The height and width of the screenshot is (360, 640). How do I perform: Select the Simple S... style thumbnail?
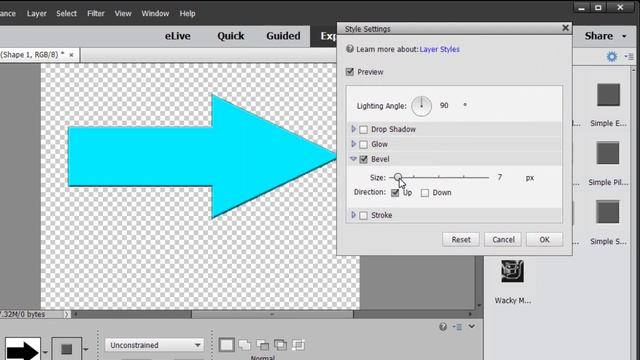(x=608, y=212)
